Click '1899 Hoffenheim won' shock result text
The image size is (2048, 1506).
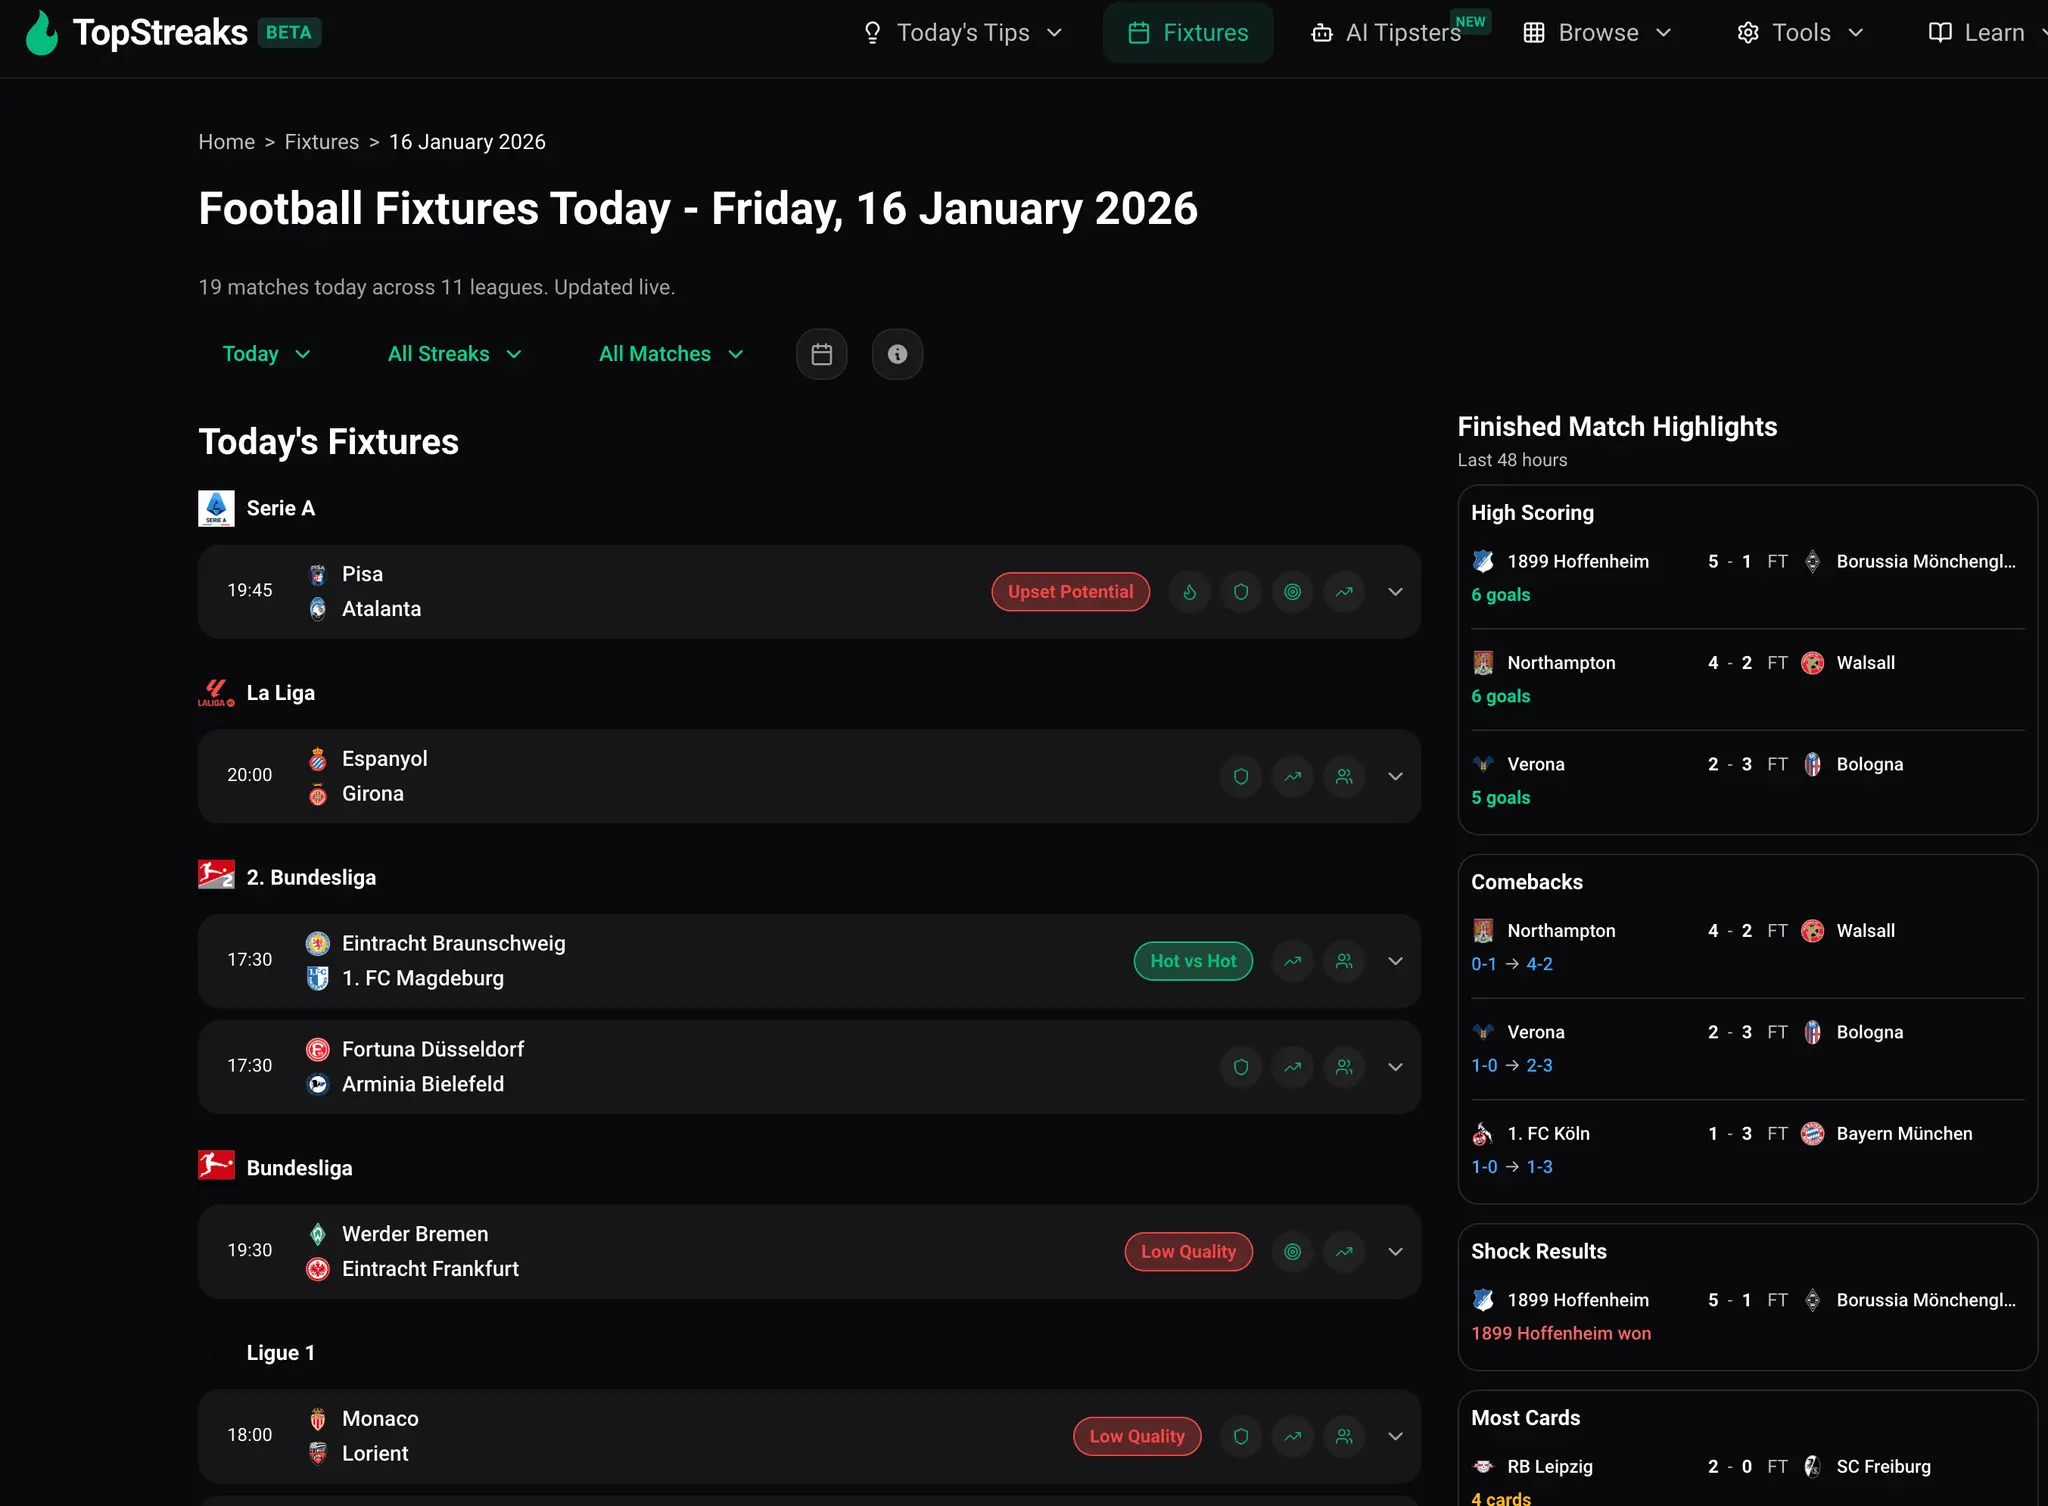[1561, 1333]
